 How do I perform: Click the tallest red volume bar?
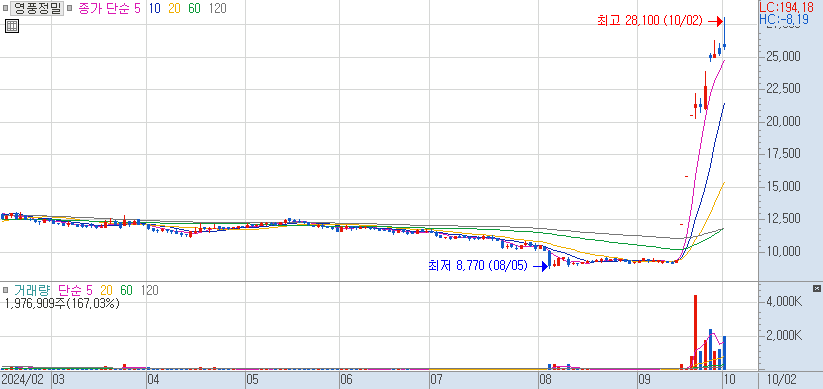695,332
